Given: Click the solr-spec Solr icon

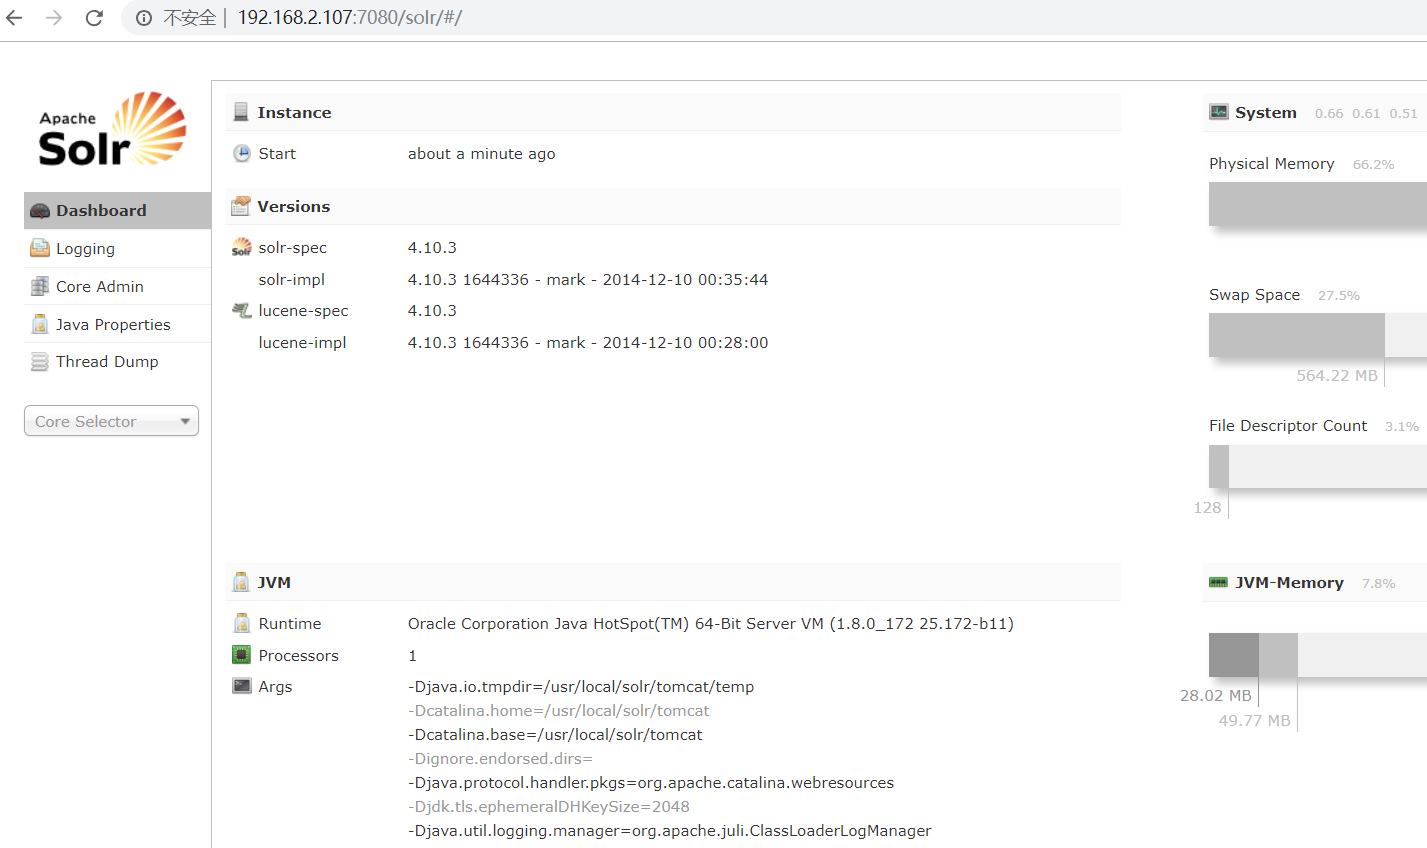Looking at the screenshot, I should click(x=242, y=247).
